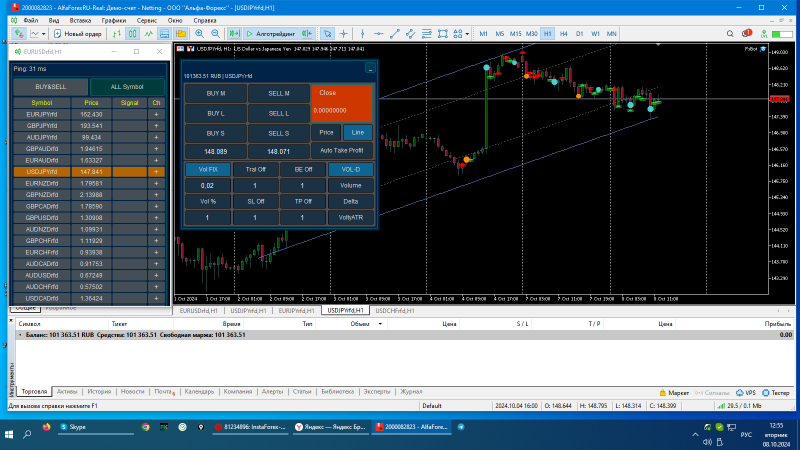Viewport: 800px width, 450px height.
Task: Toggle the Алготрейдинг algo trading button
Action: click(x=271, y=34)
